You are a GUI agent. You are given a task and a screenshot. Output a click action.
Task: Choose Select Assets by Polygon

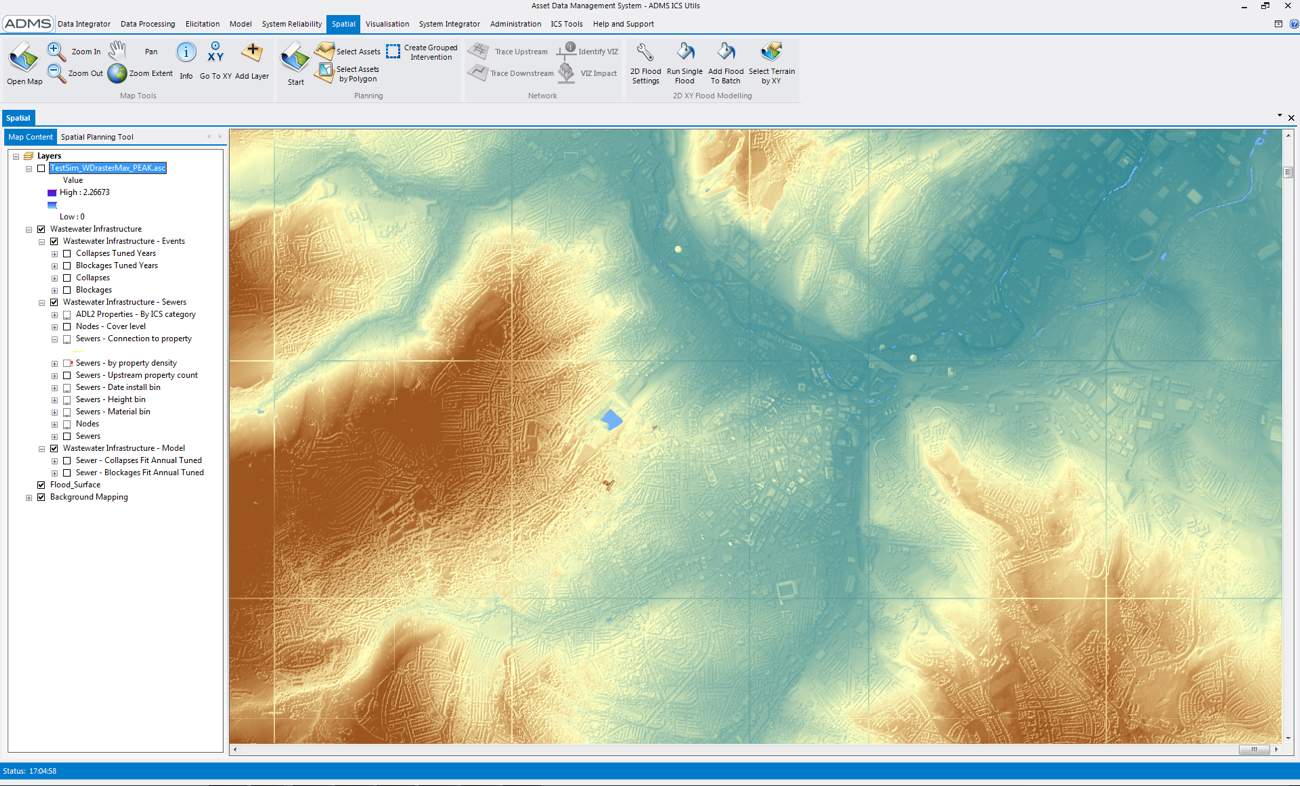pyautogui.click(x=347, y=73)
